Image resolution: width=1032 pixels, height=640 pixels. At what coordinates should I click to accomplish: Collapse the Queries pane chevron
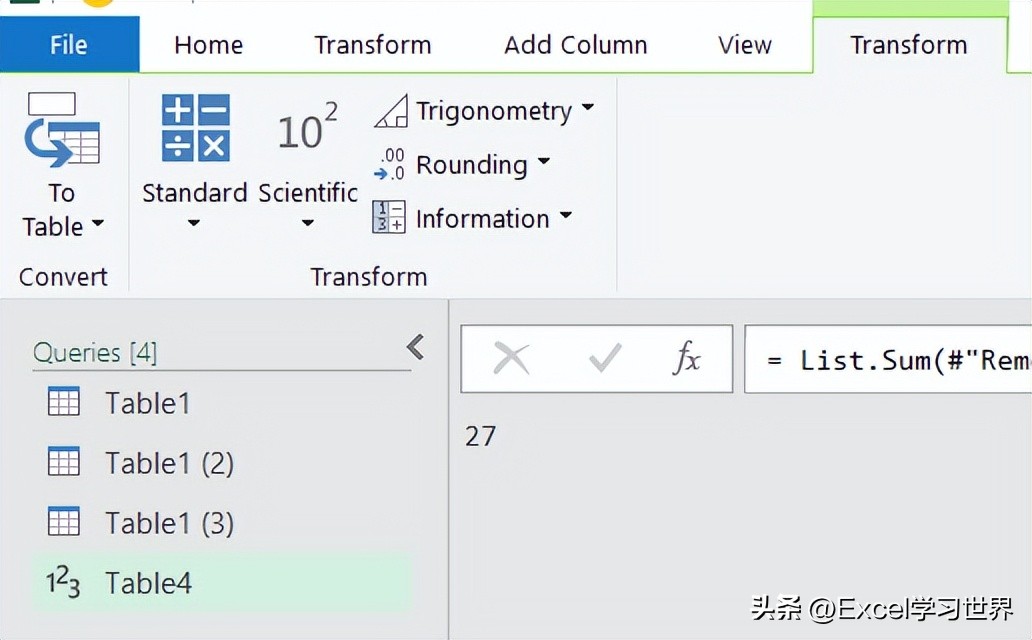[415, 346]
